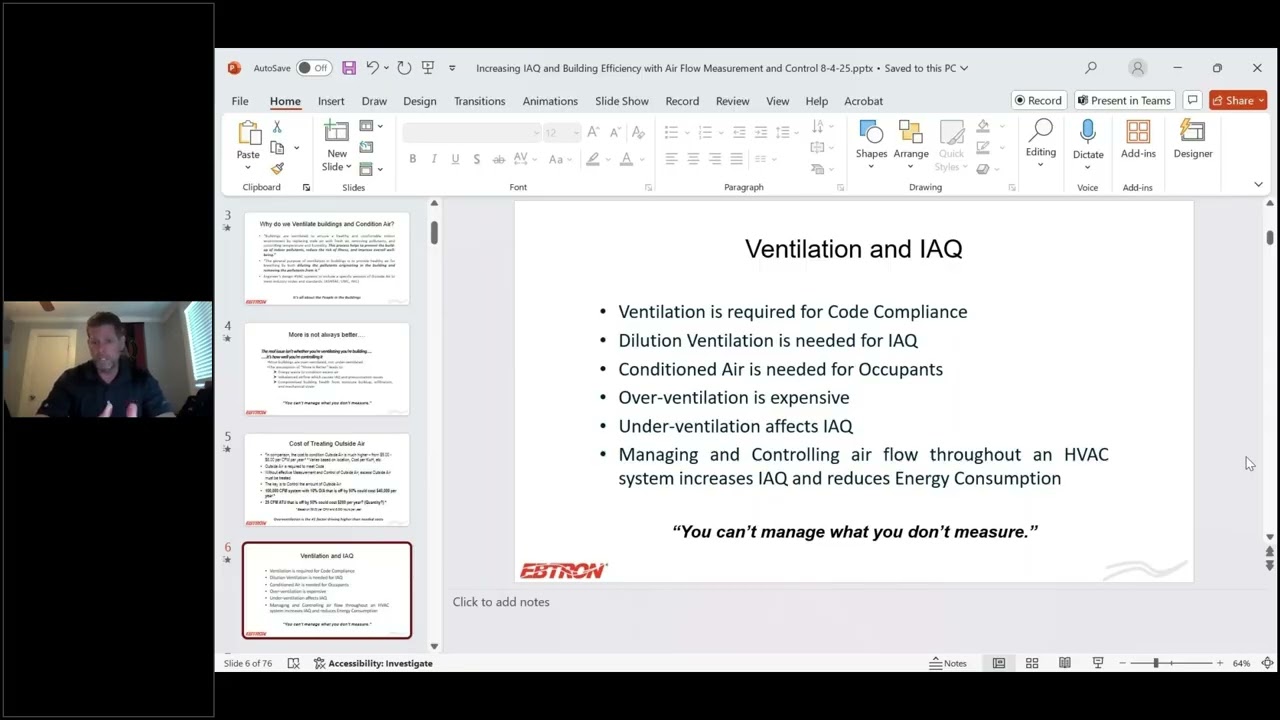Collapse the ribbon with chevron arrow
The width and height of the screenshot is (1280, 720).
coord(1258,185)
